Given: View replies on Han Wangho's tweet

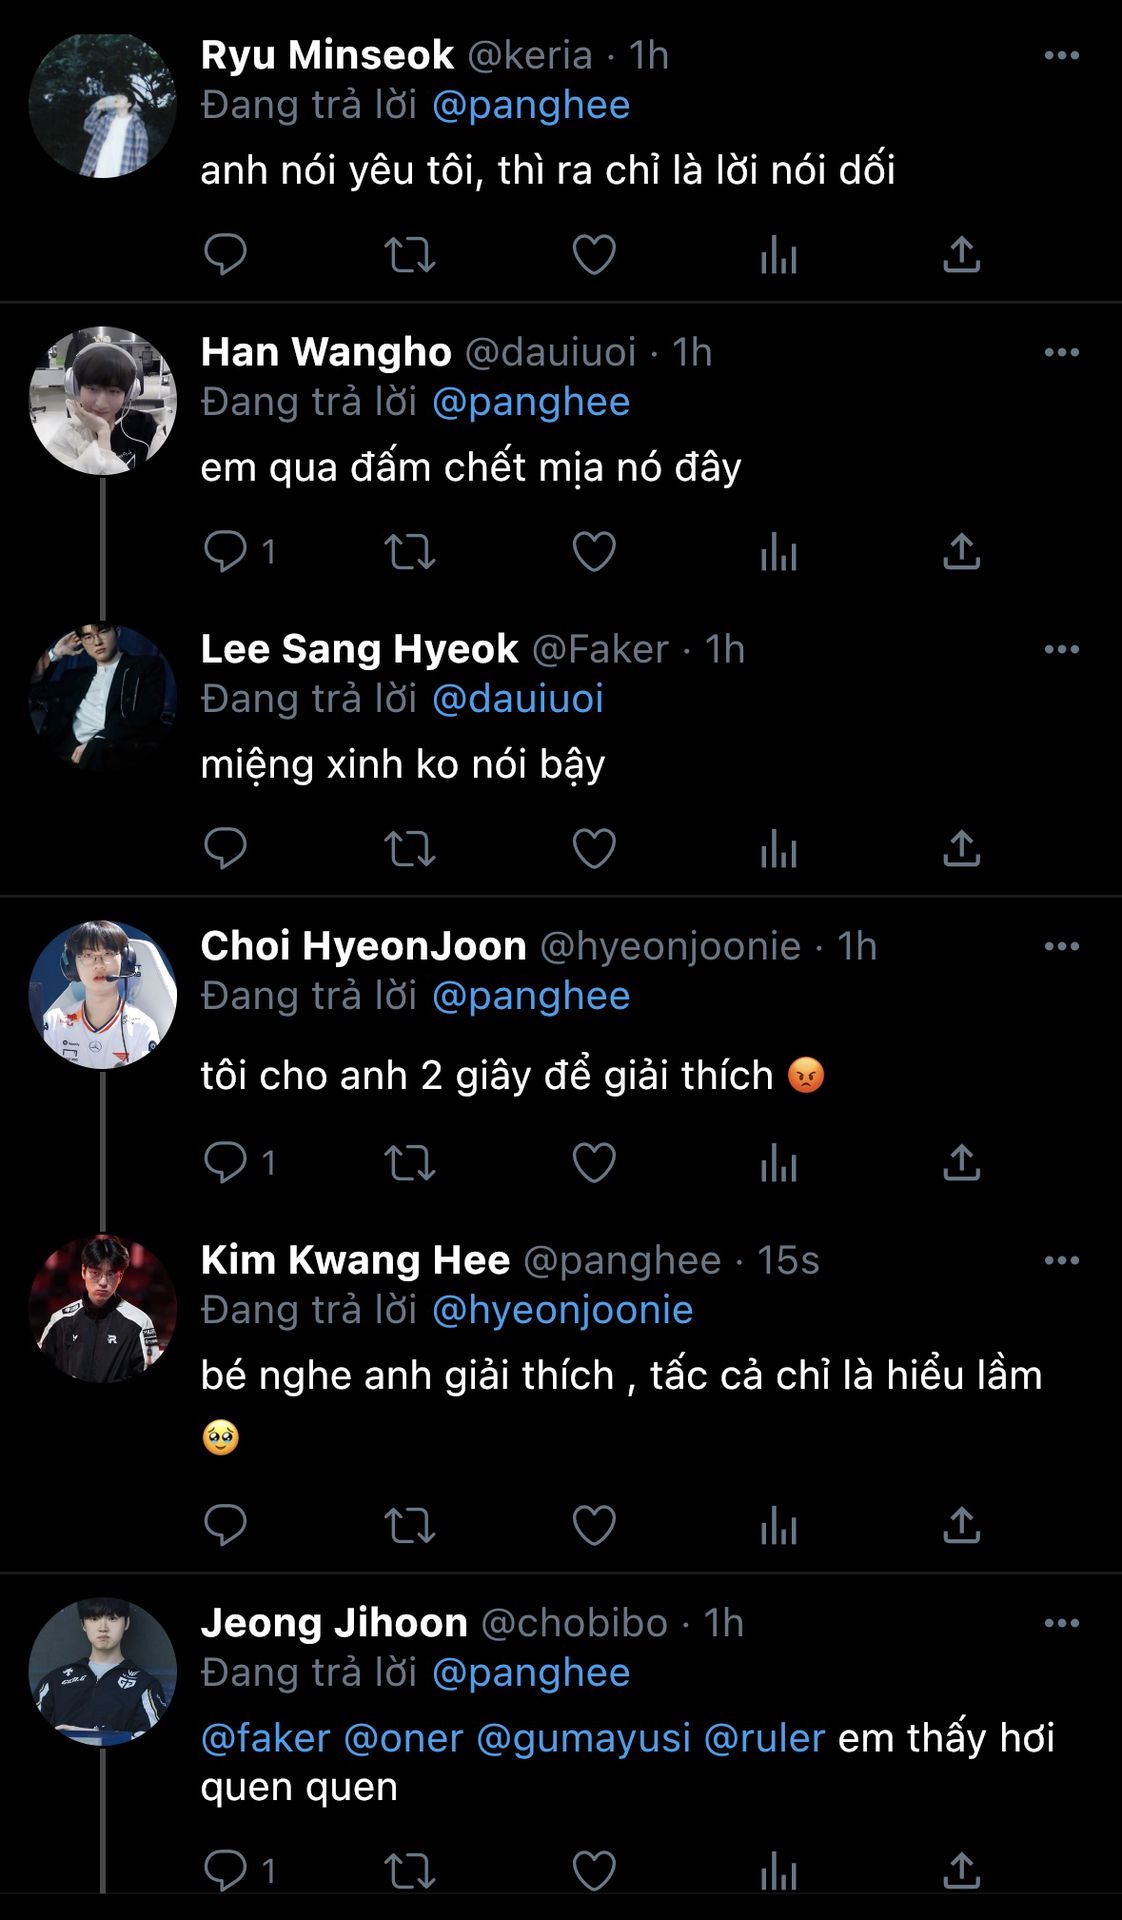Looking at the screenshot, I should tap(239, 552).
